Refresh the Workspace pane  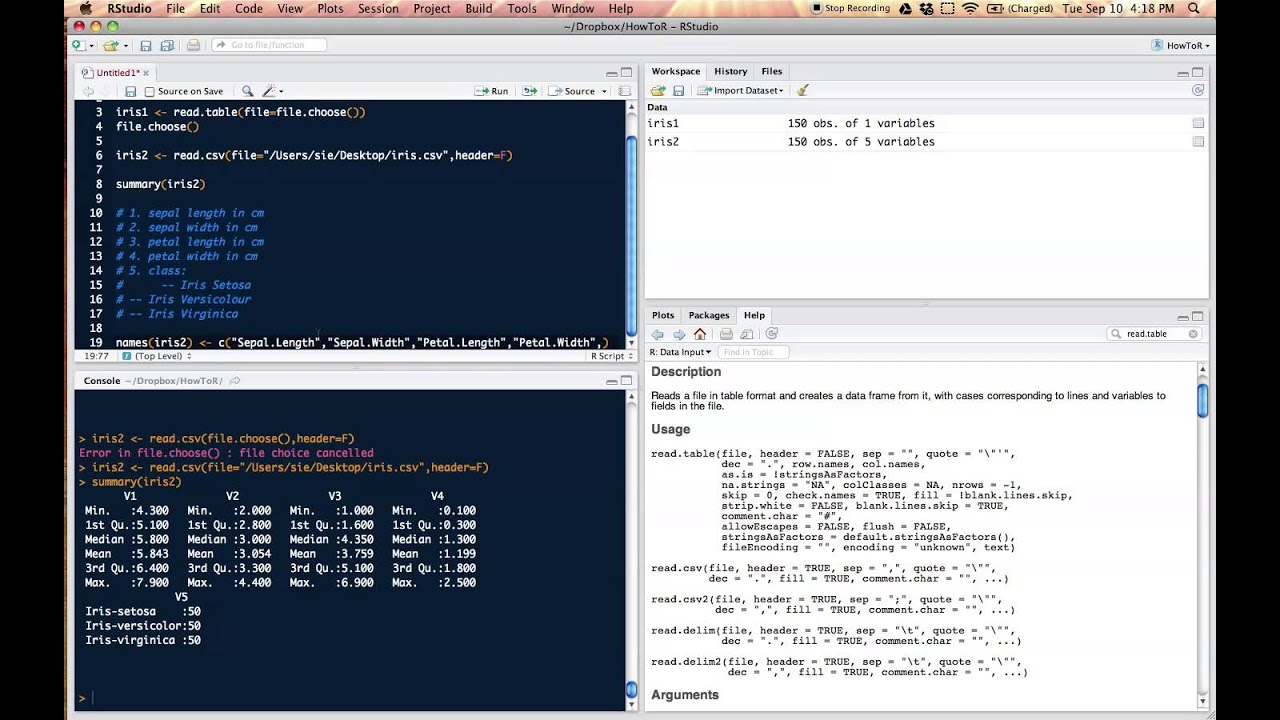click(x=1198, y=90)
